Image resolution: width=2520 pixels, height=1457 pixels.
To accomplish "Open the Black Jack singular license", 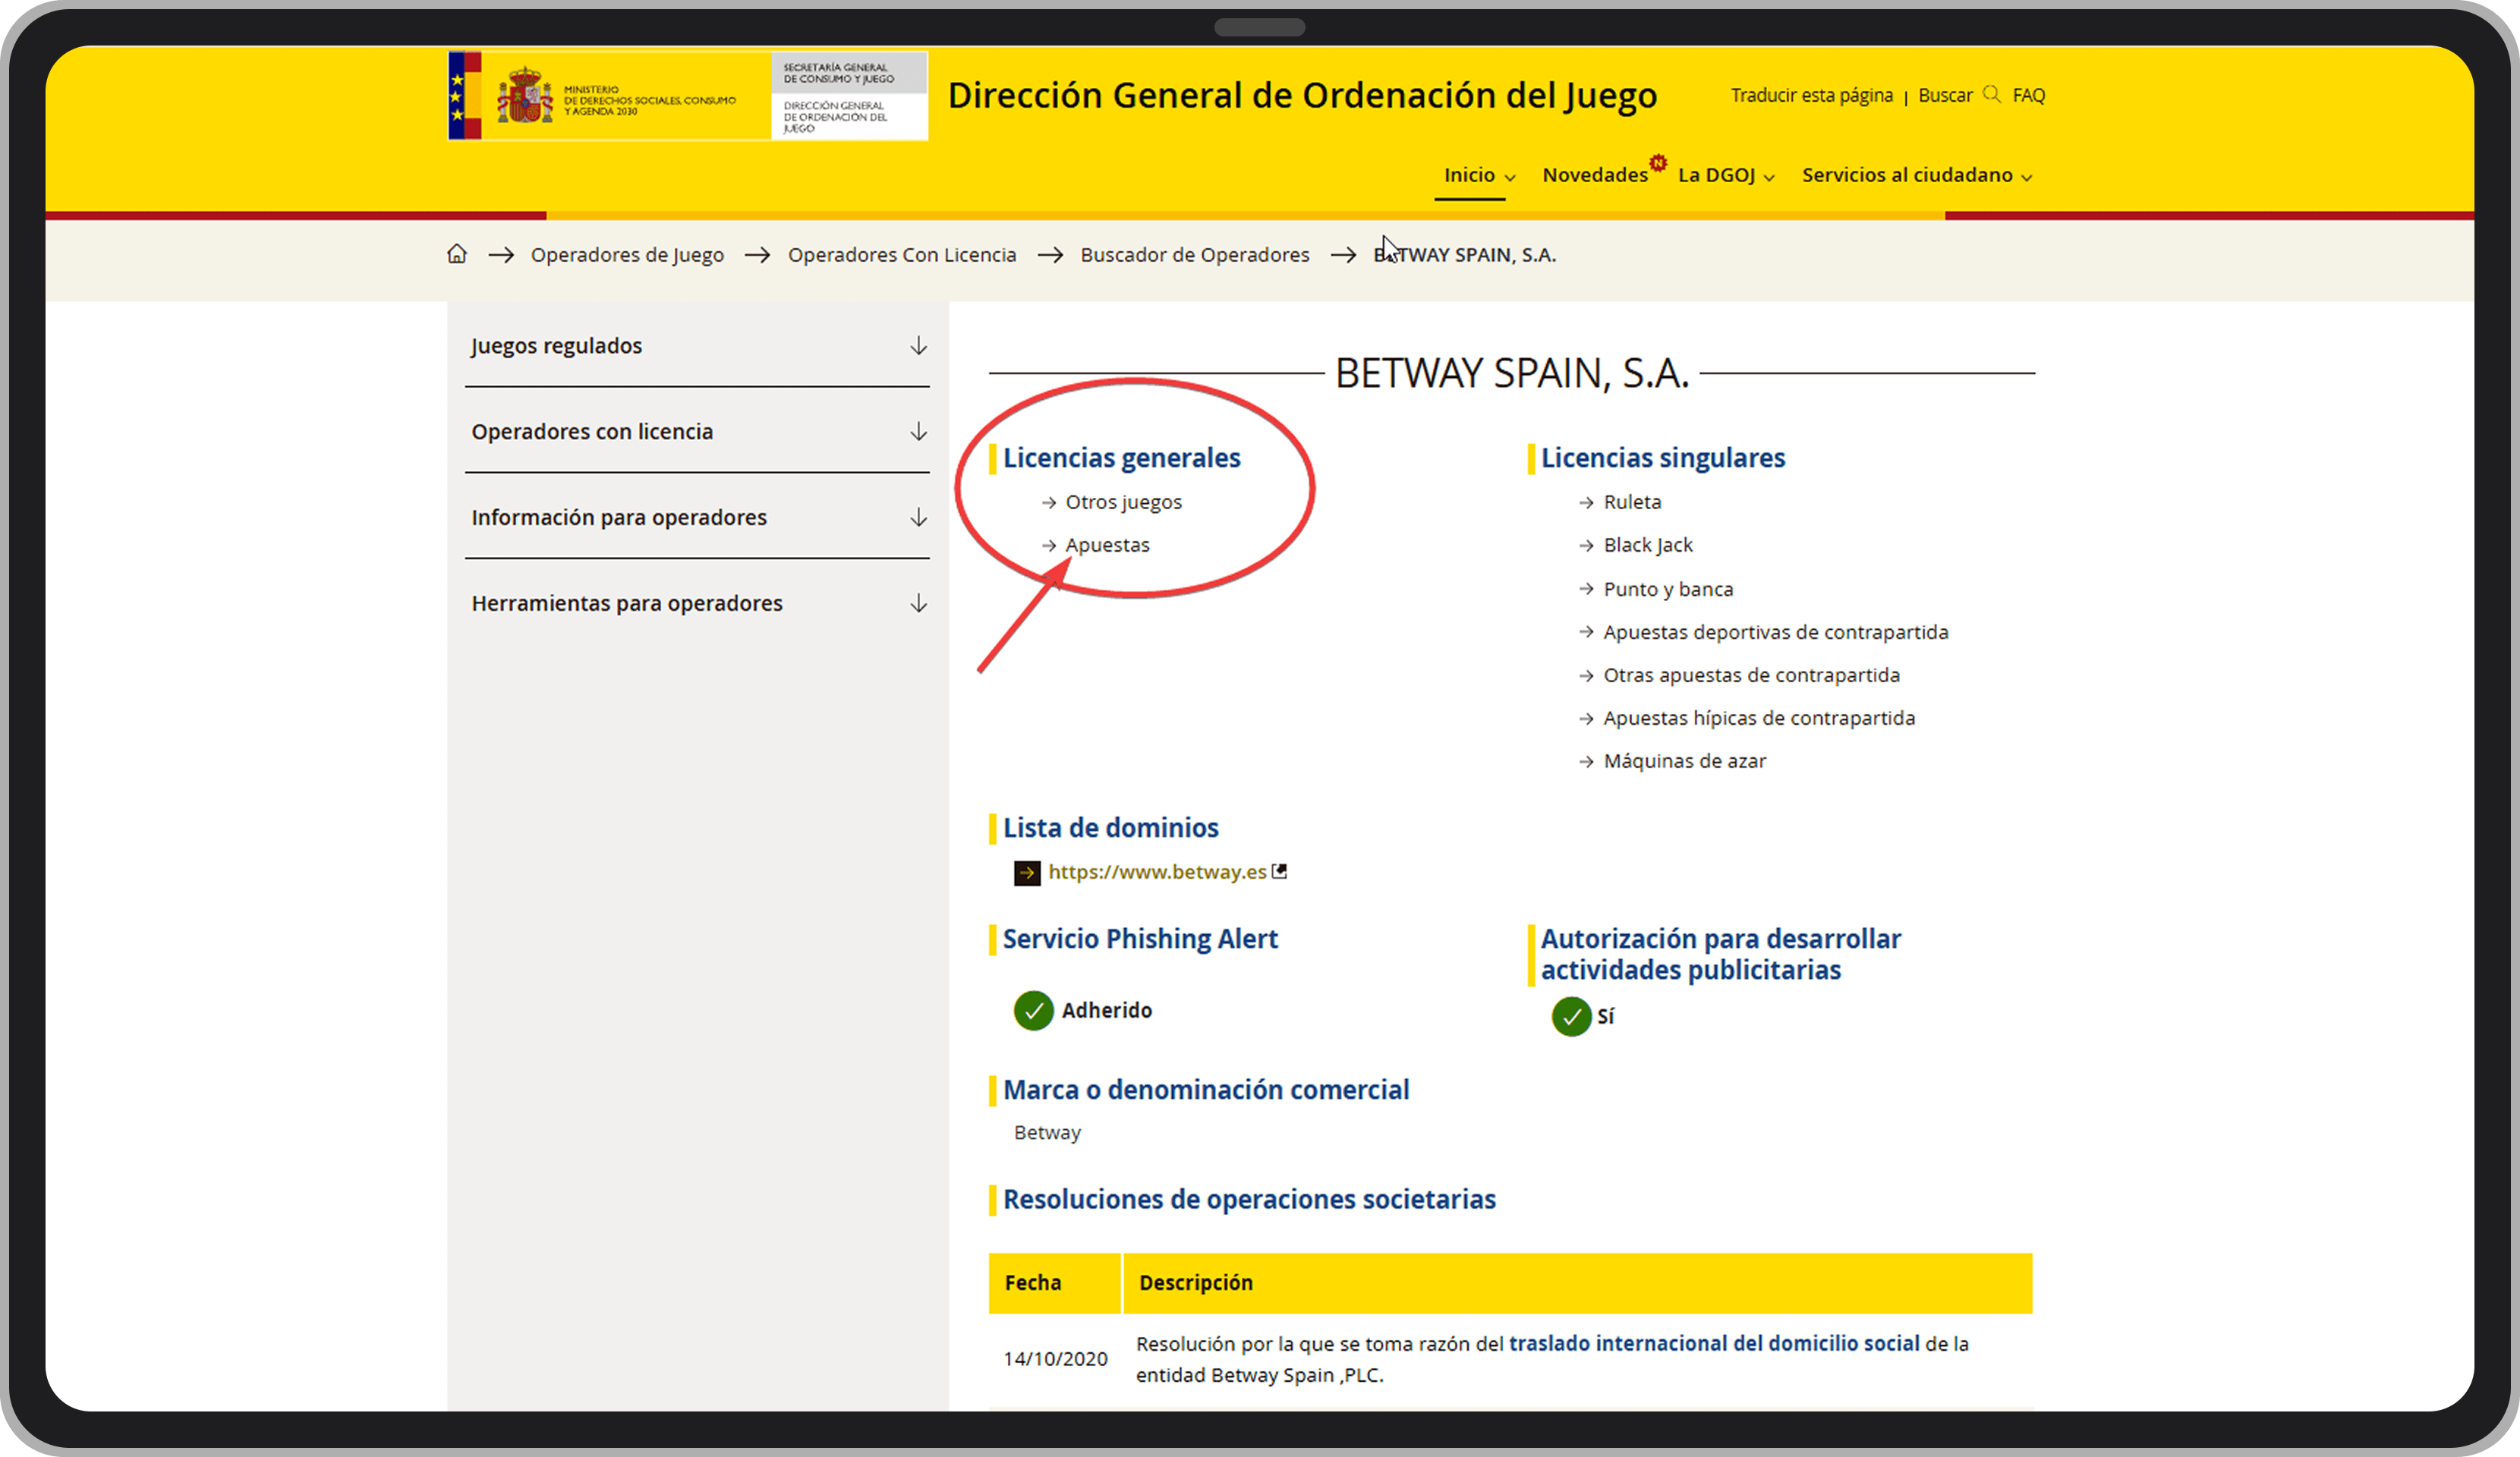I will [x=1648, y=545].
